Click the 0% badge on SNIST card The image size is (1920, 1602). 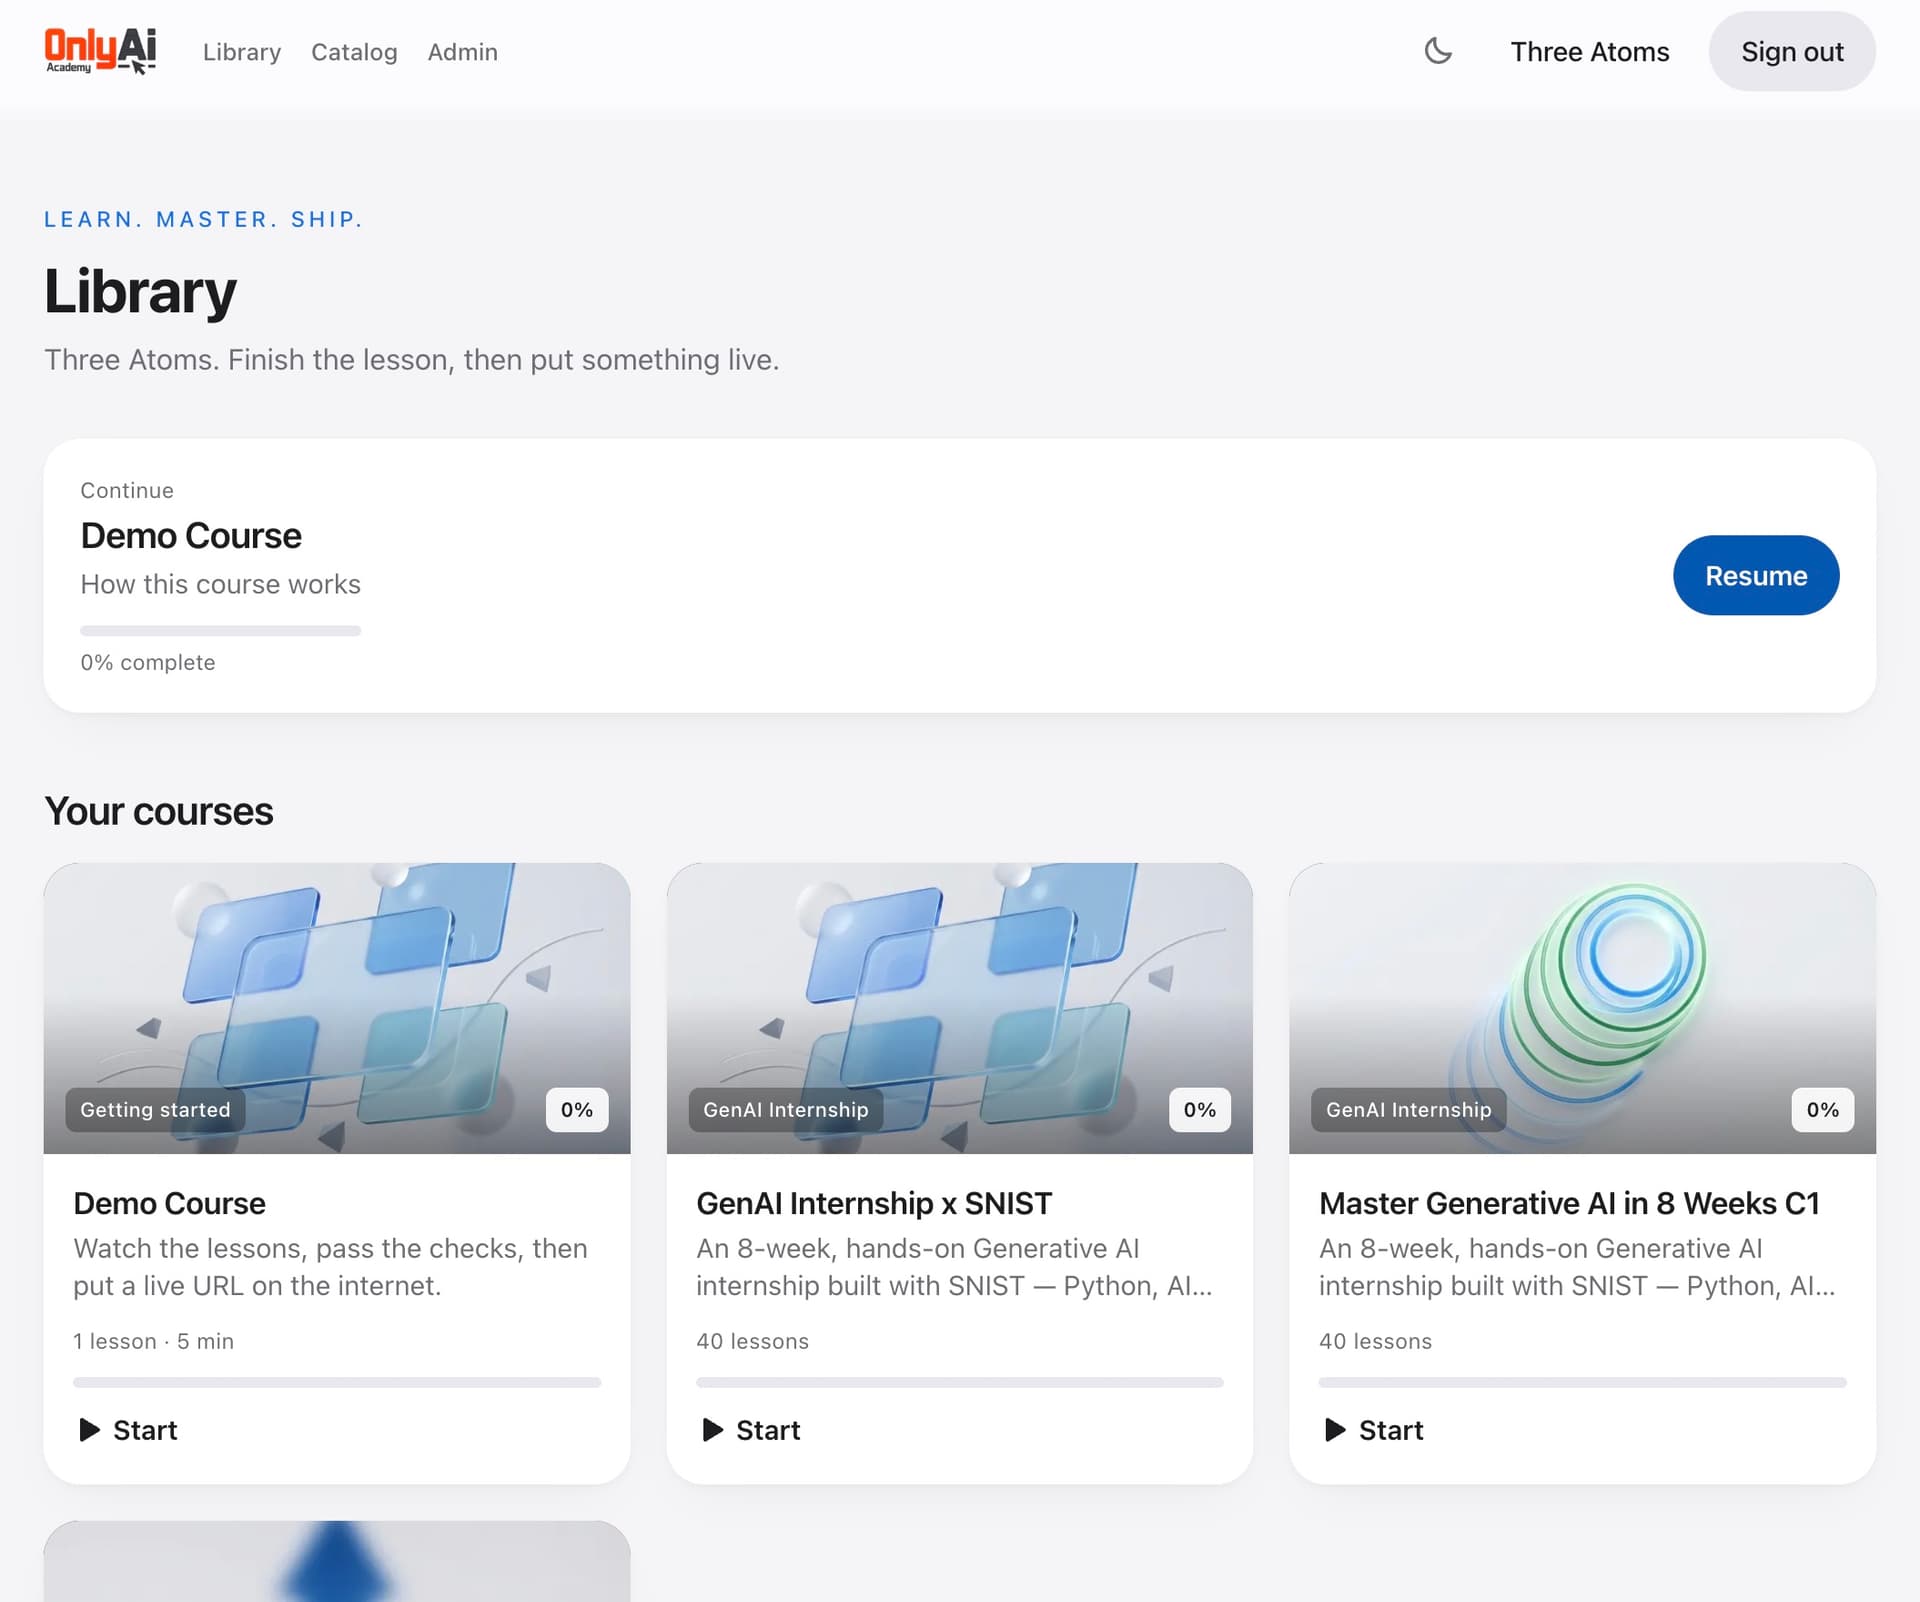pyautogui.click(x=1200, y=1110)
